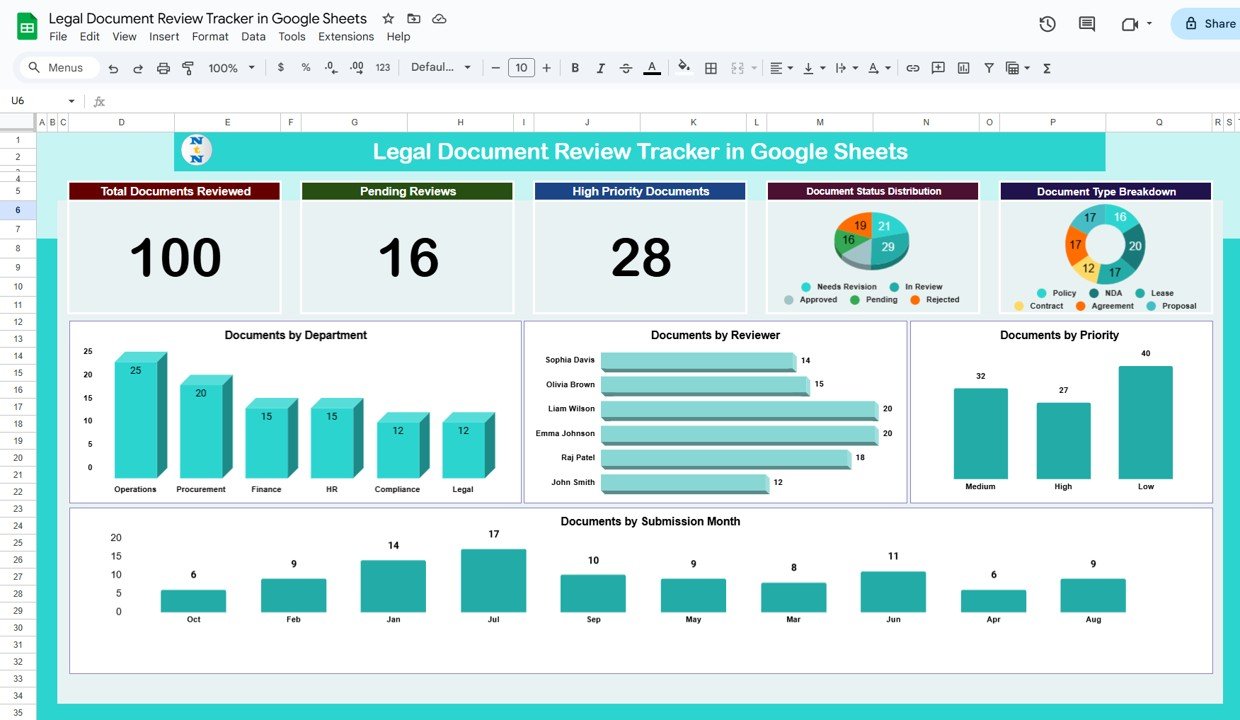Image resolution: width=1240 pixels, height=720 pixels.
Task: Open the name box dropdown arrow
Action: 71,101
